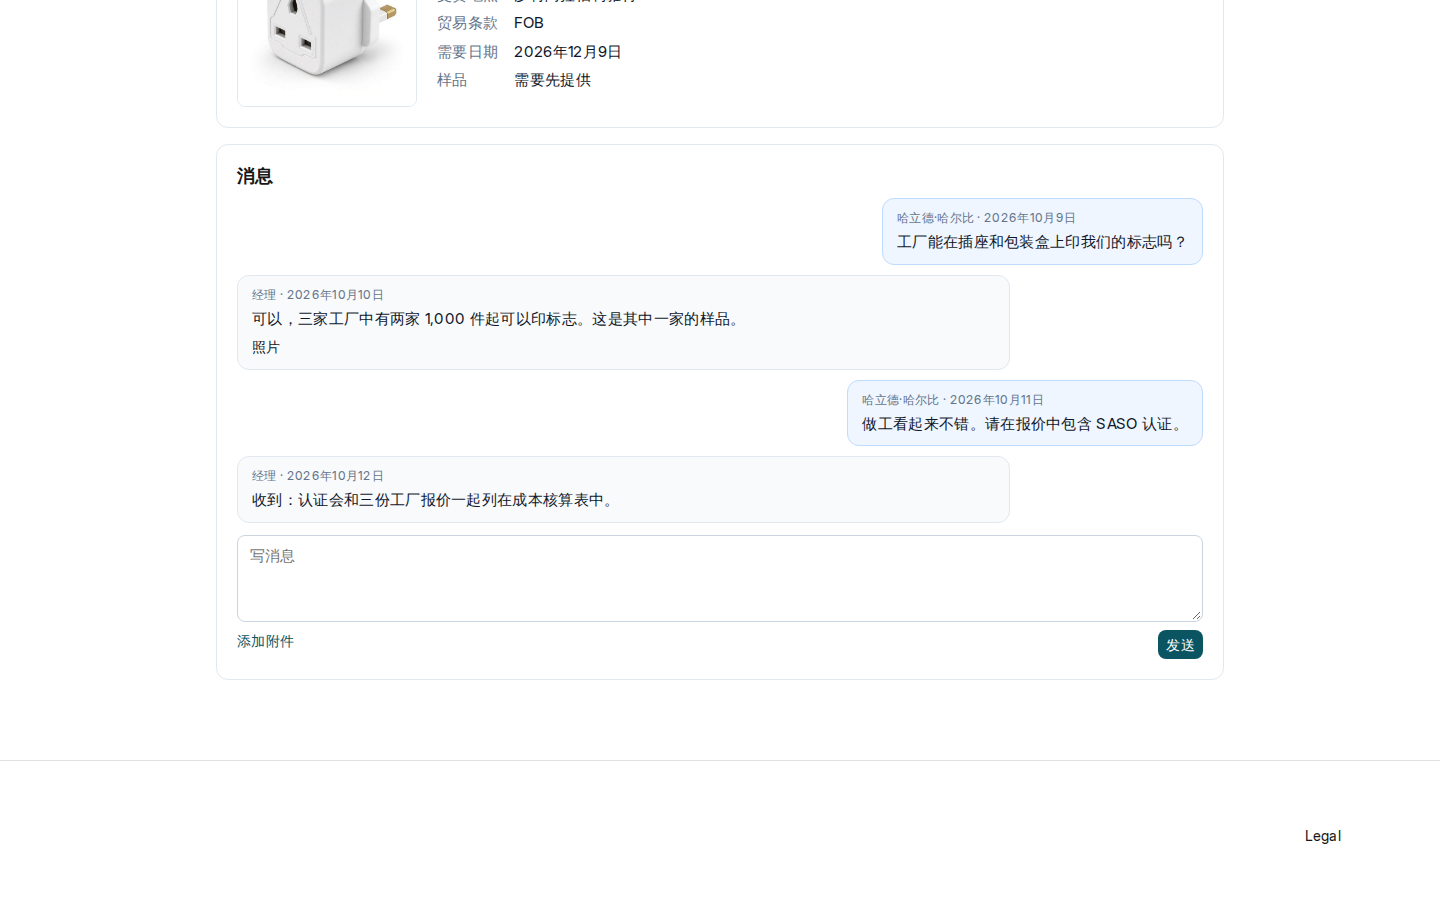Click the timestamp 哈立德·哈尔比 · 2026年10月9日
Viewport: 1440px width, 900px height.
(986, 218)
